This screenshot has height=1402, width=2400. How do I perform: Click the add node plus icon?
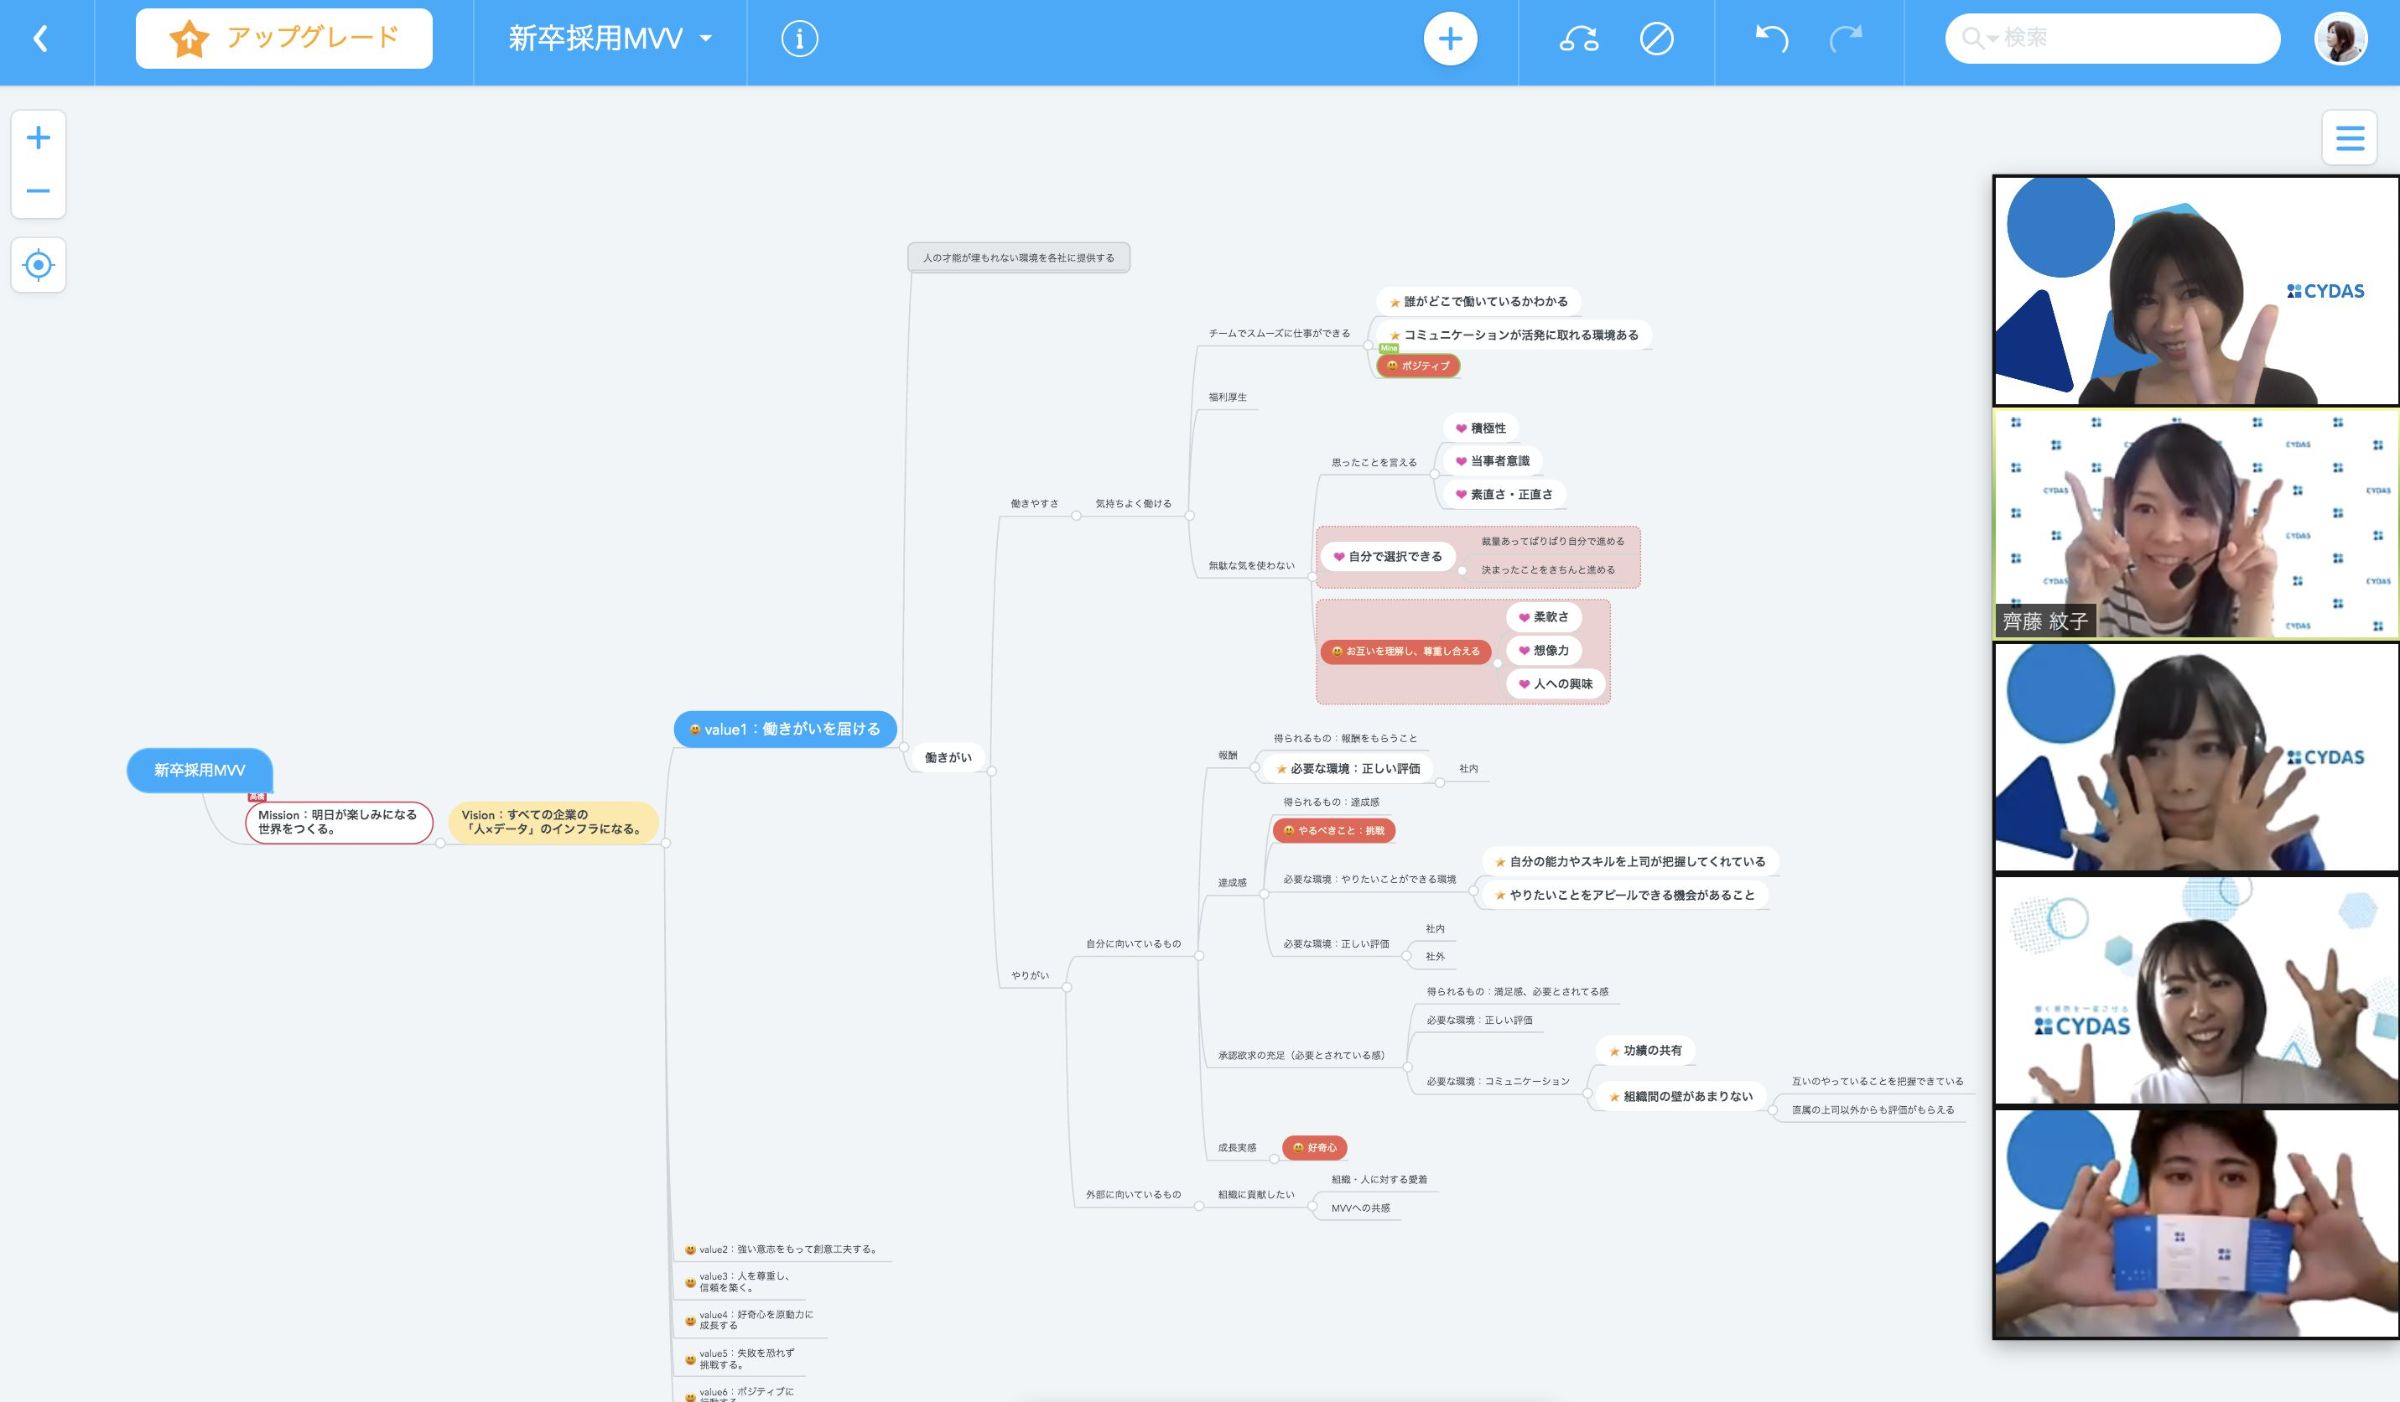tap(1449, 39)
